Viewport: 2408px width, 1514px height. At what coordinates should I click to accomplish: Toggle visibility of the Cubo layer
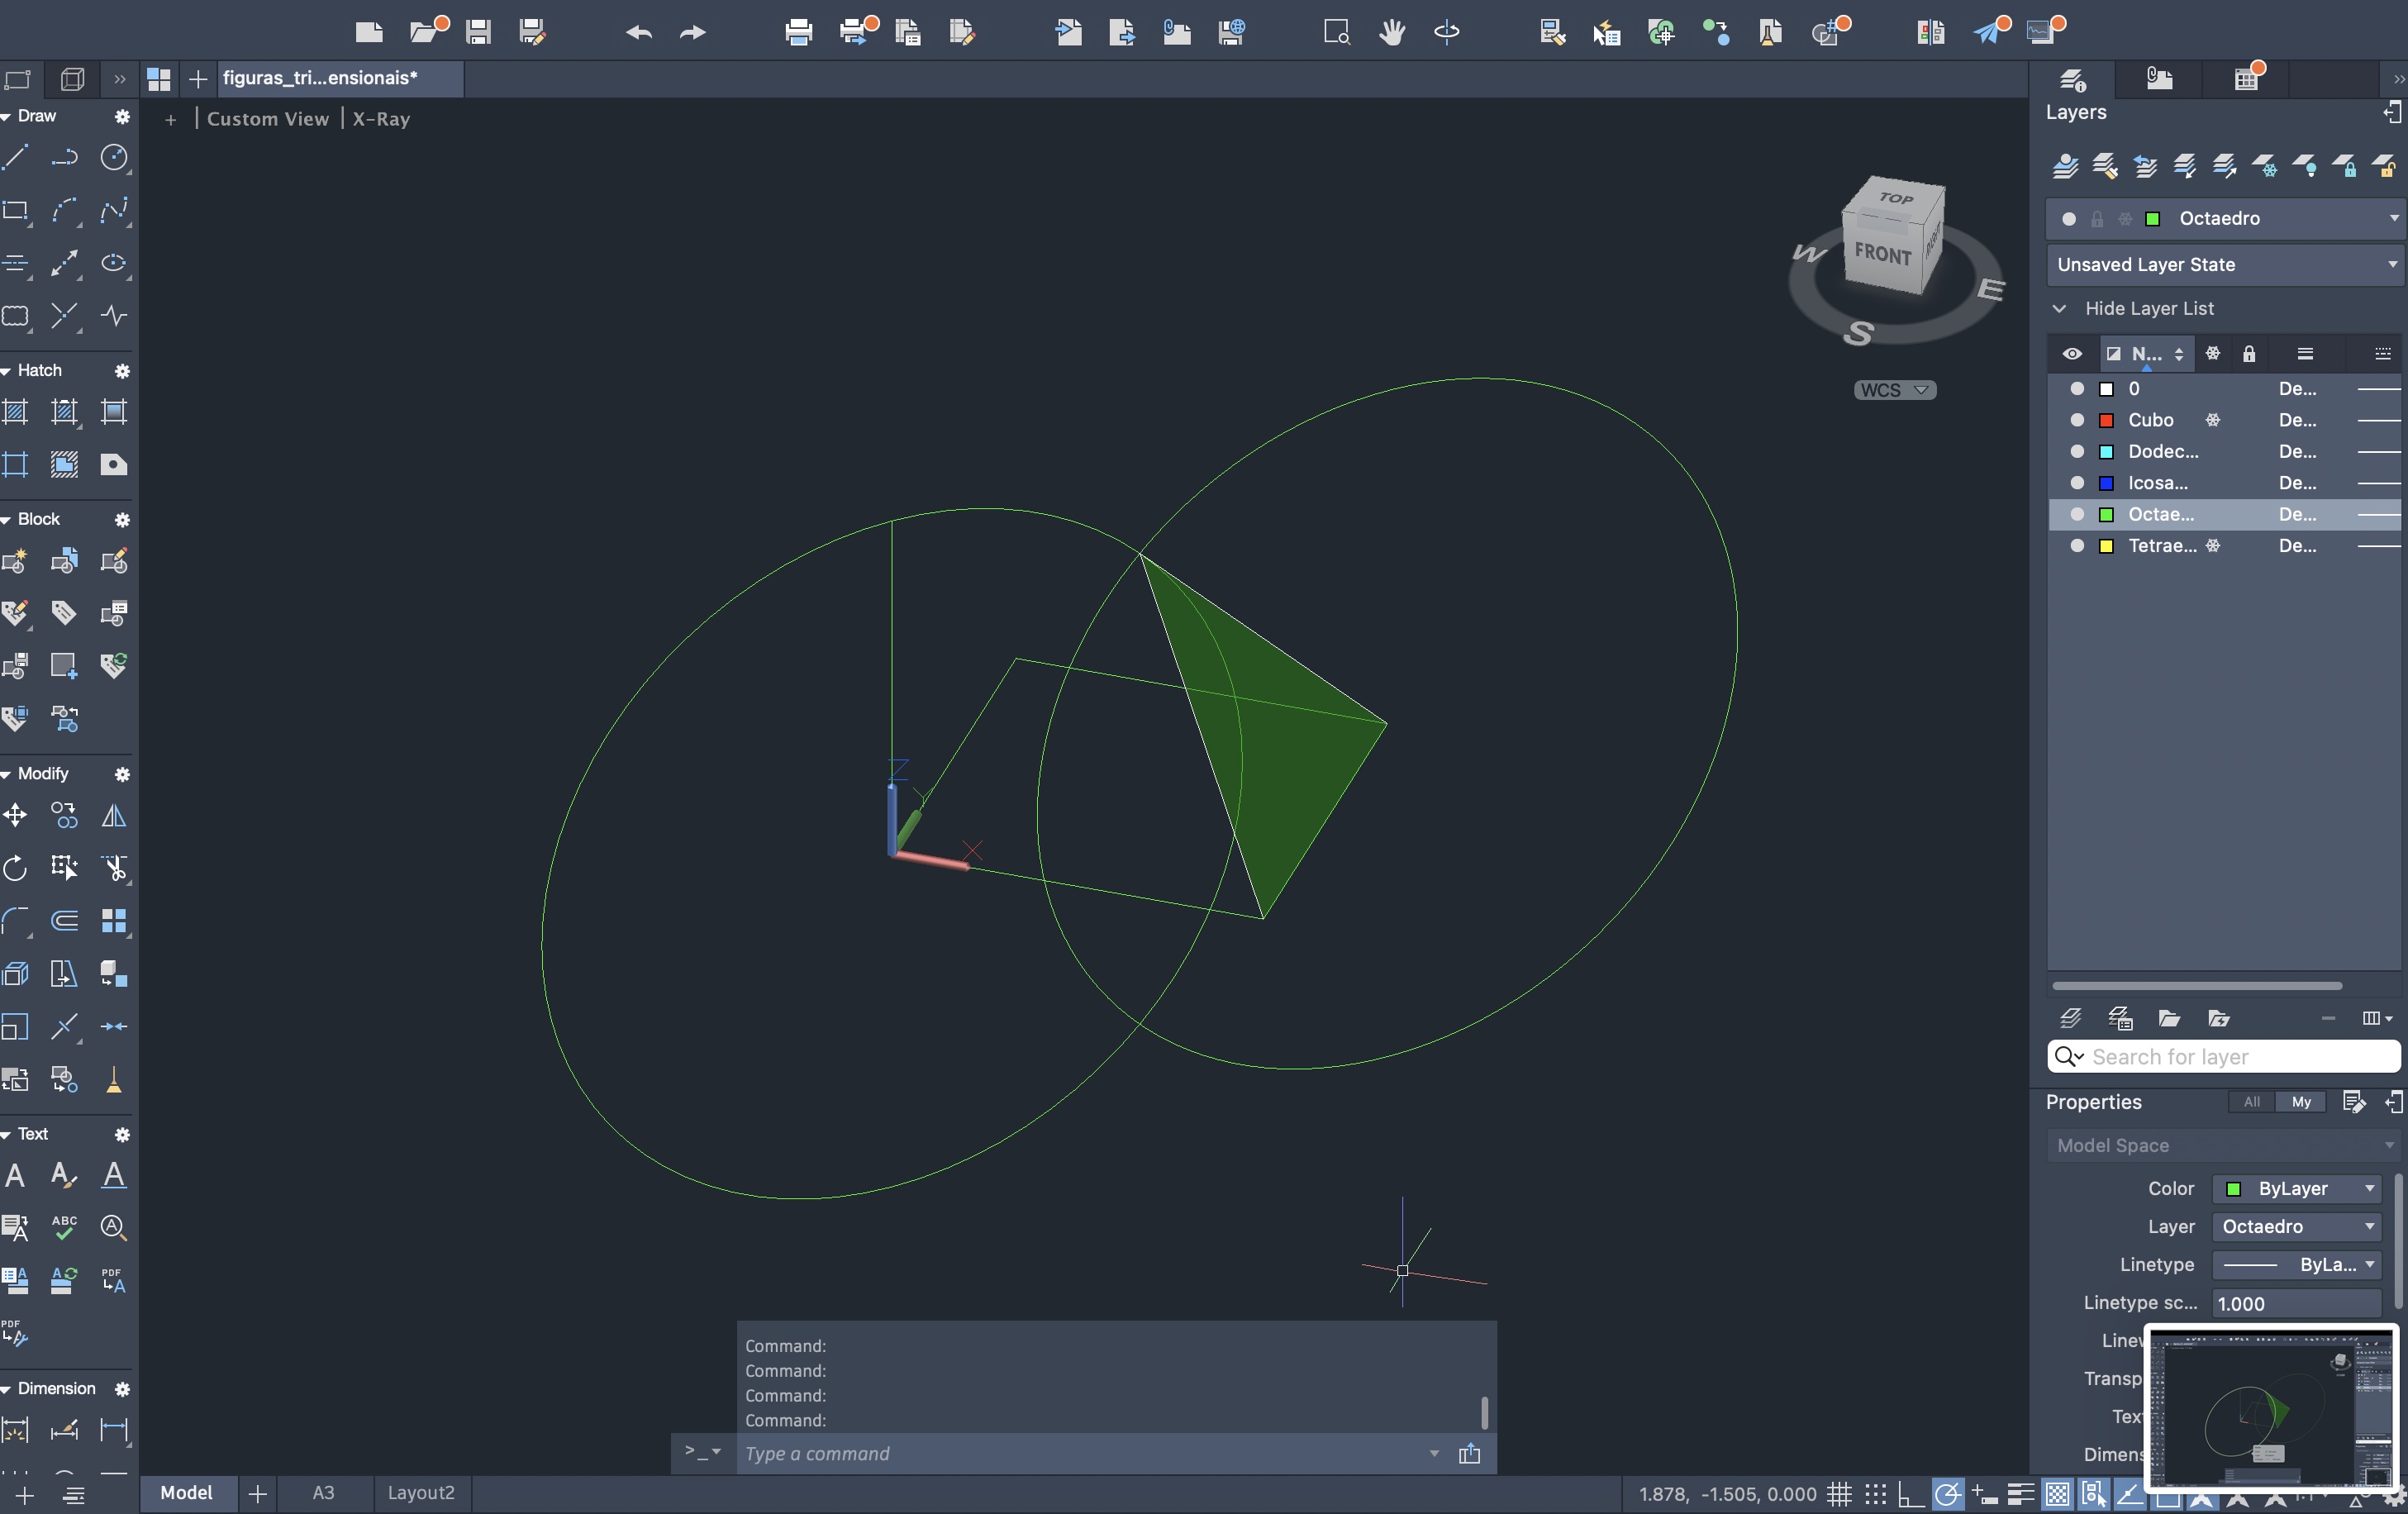pyautogui.click(x=2077, y=420)
